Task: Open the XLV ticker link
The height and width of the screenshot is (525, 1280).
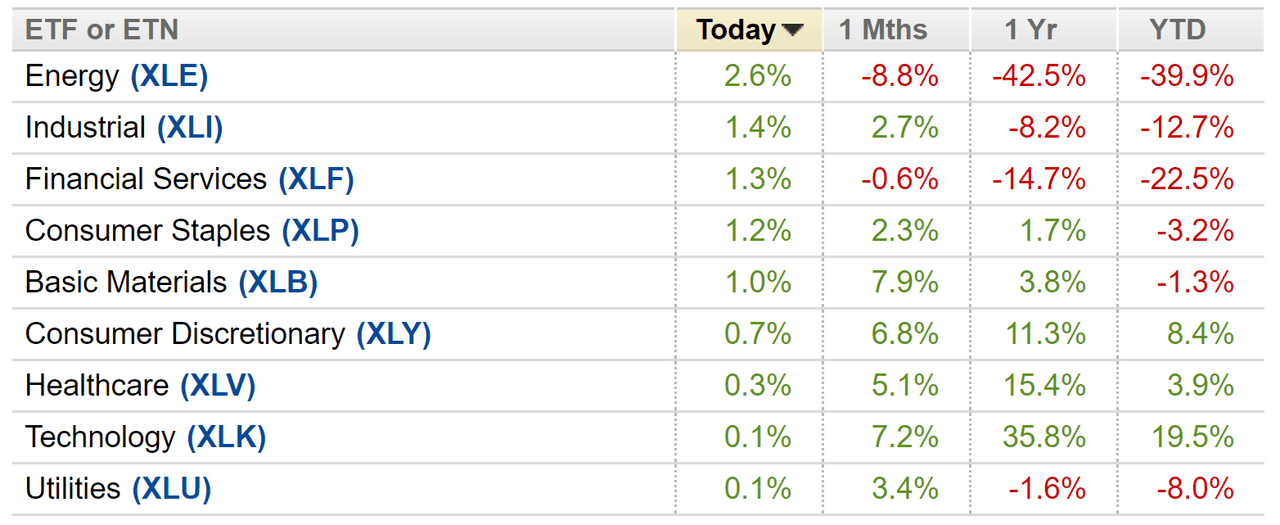Action: (x=218, y=385)
